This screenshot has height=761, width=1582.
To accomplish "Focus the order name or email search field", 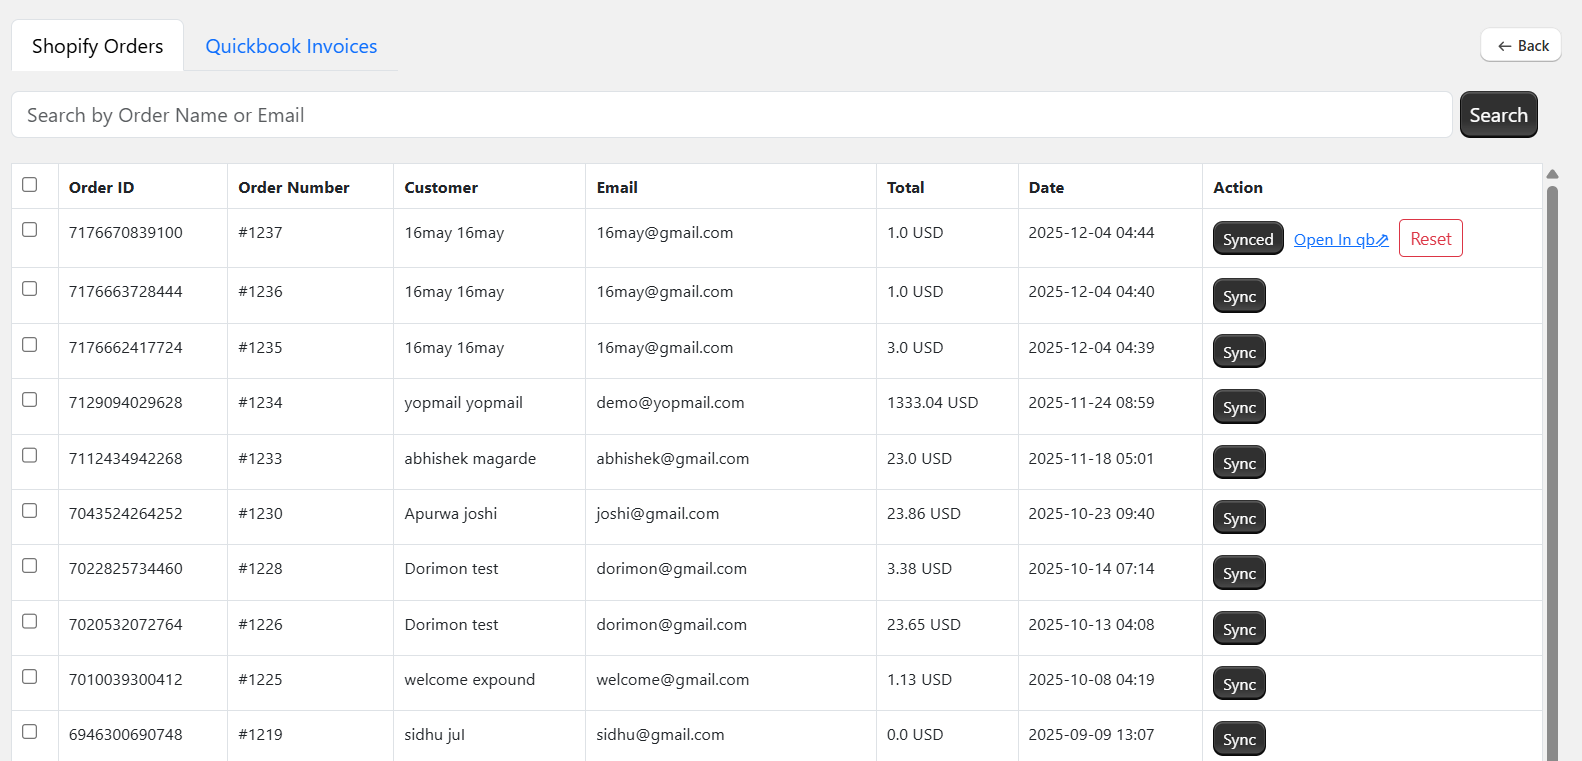I will [730, 115].
